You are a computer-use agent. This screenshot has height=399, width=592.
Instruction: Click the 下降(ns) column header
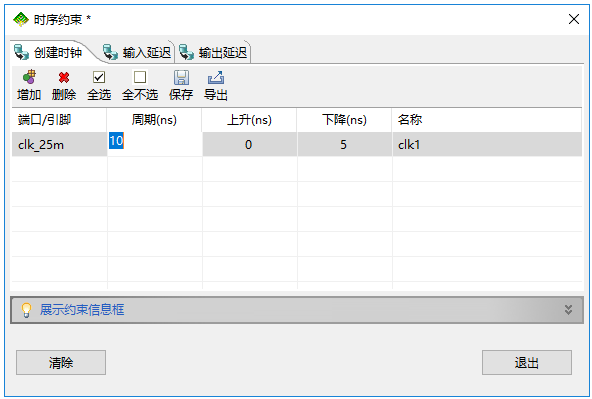(x=344, y=120)
